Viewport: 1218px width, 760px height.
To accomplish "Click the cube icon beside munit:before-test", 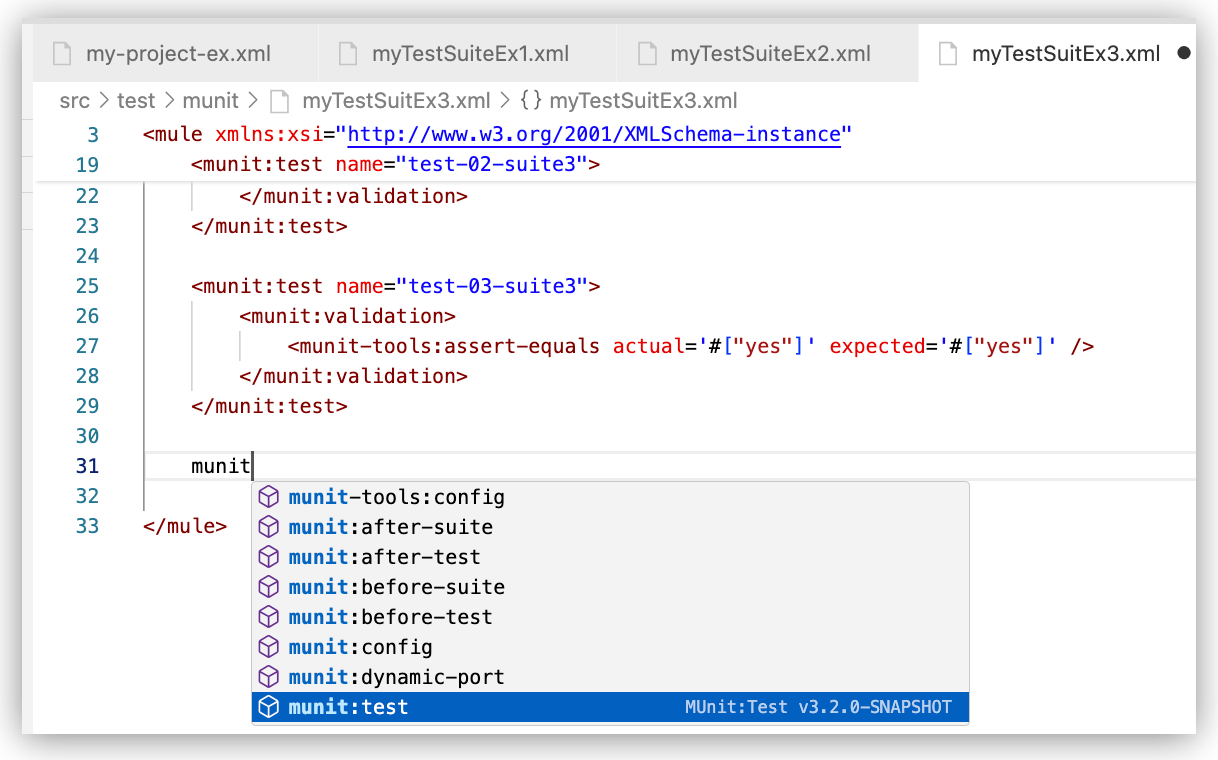I will 269,616.
